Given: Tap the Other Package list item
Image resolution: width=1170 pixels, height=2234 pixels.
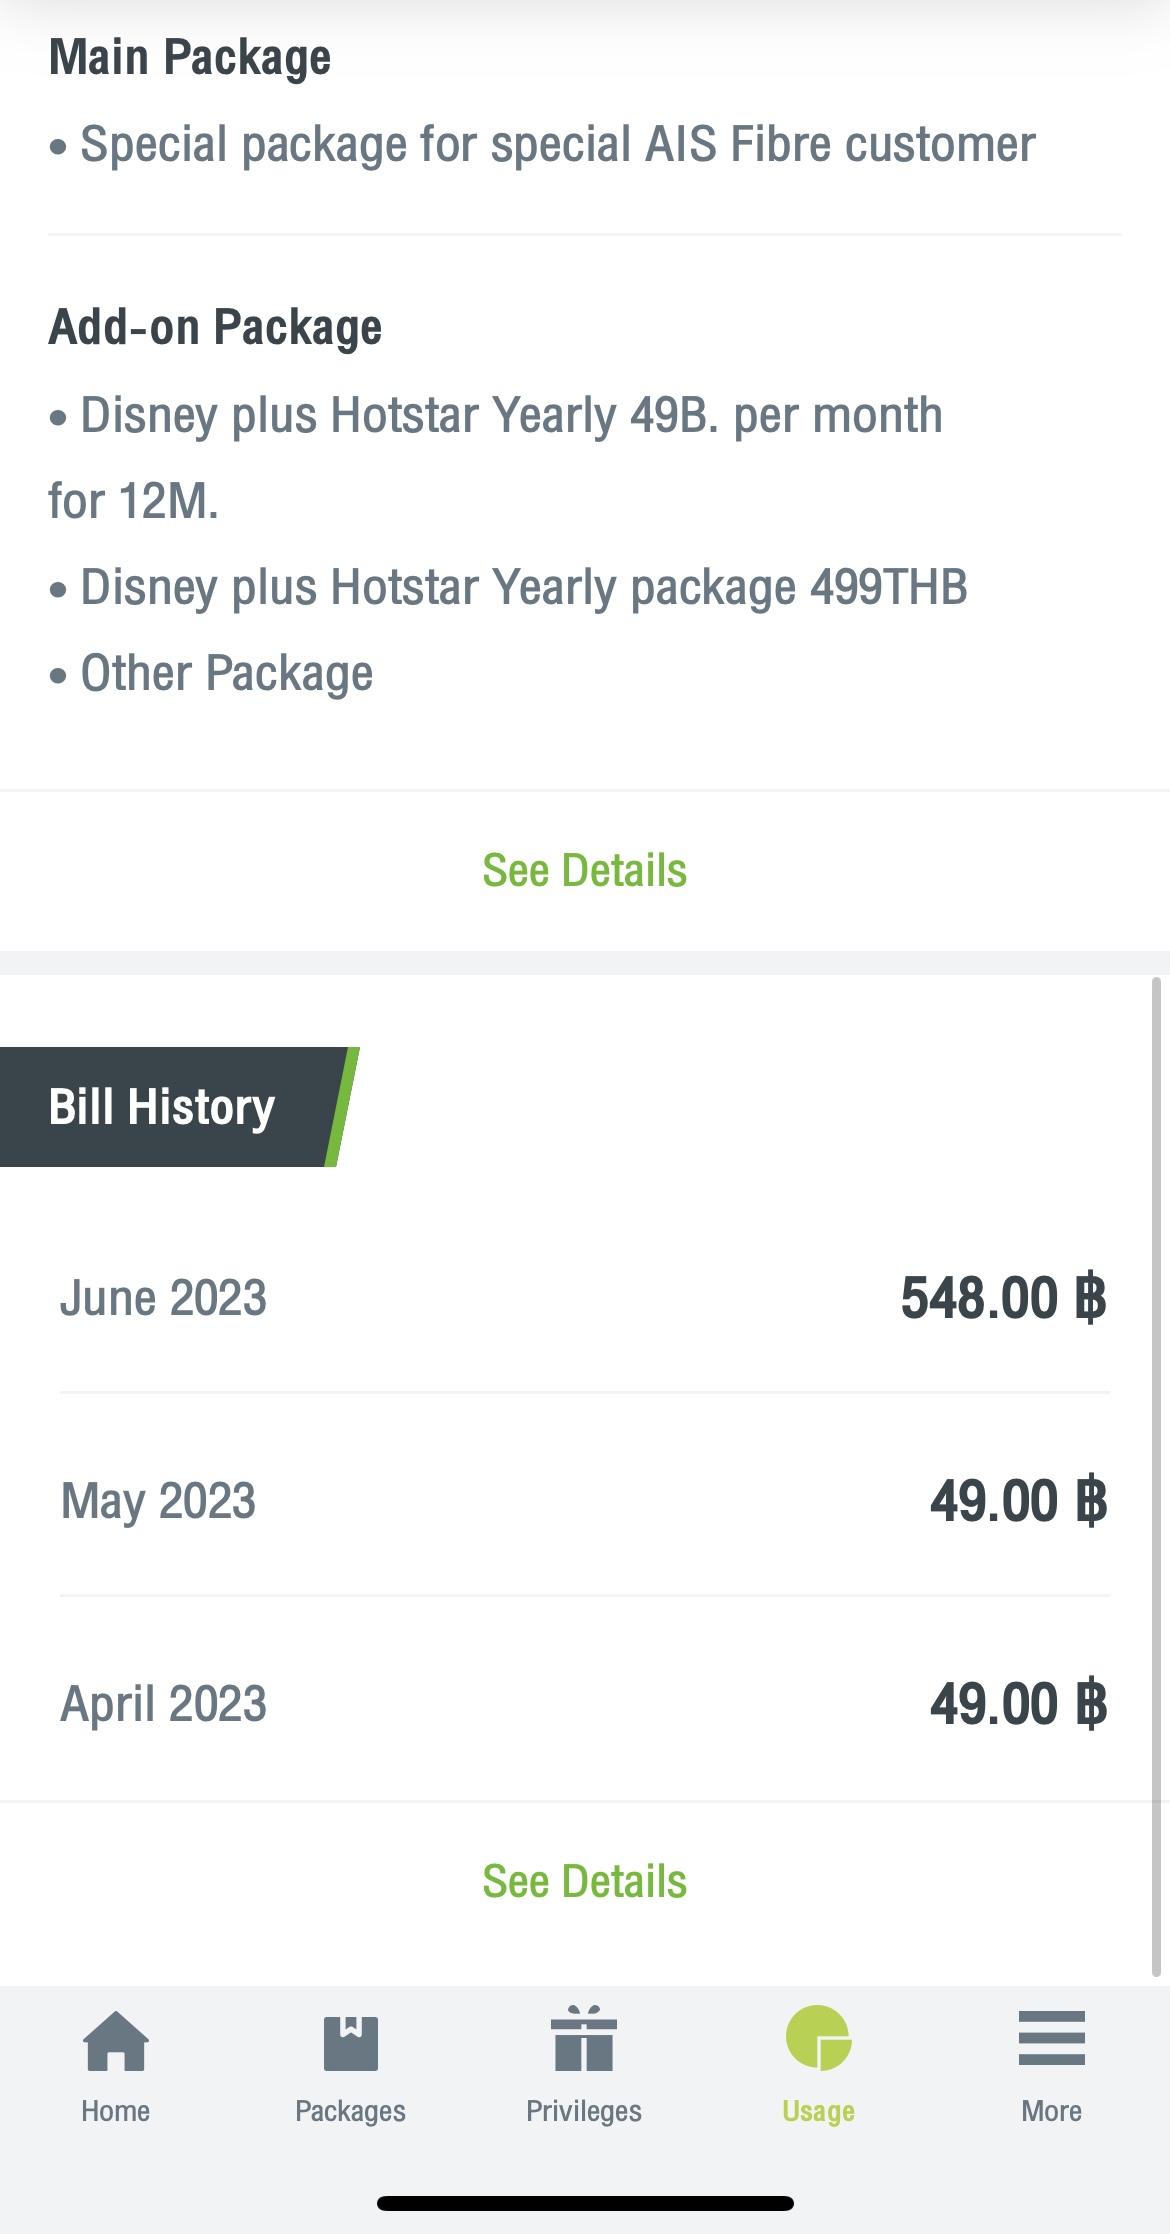Looking at the screenshot, I should [x=211, y=674].
